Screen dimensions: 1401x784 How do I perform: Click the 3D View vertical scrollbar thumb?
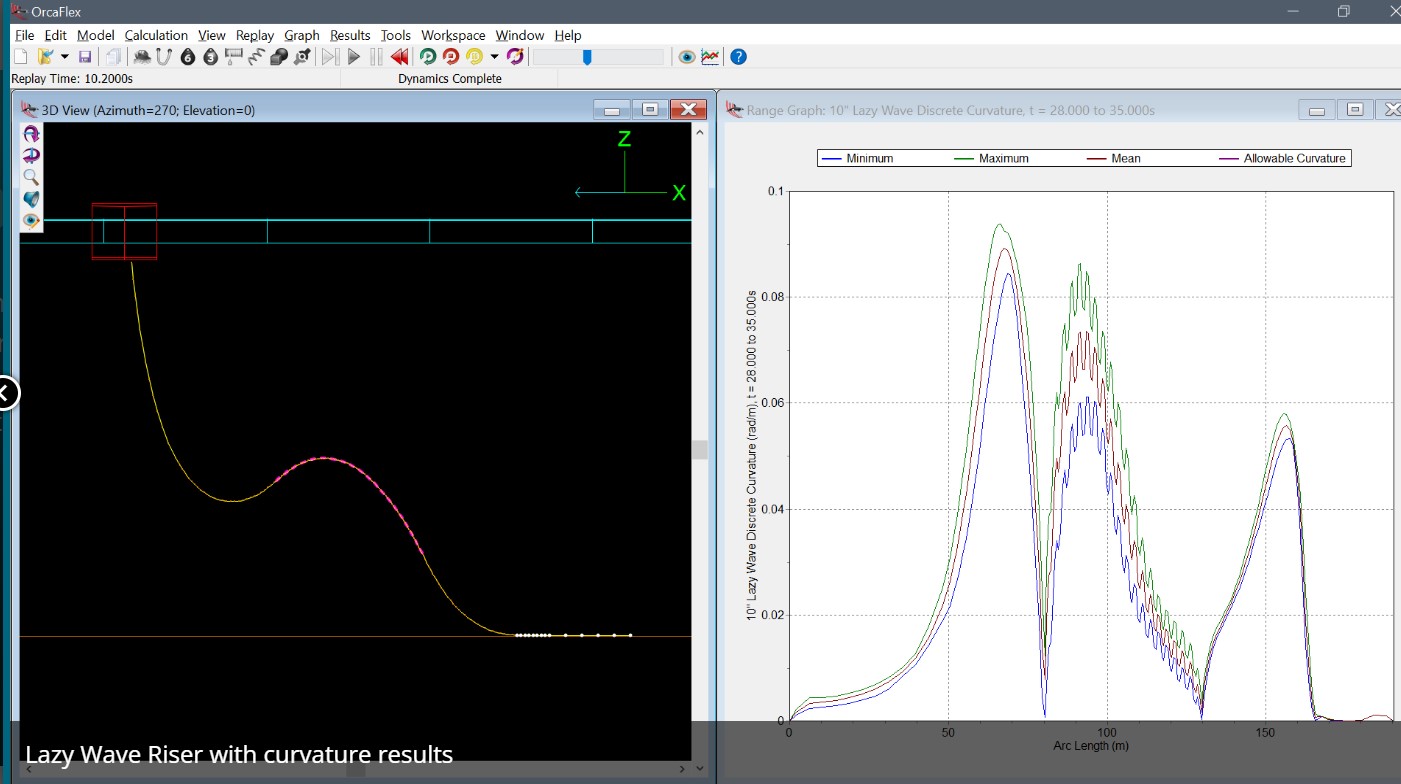pos(700,450)
